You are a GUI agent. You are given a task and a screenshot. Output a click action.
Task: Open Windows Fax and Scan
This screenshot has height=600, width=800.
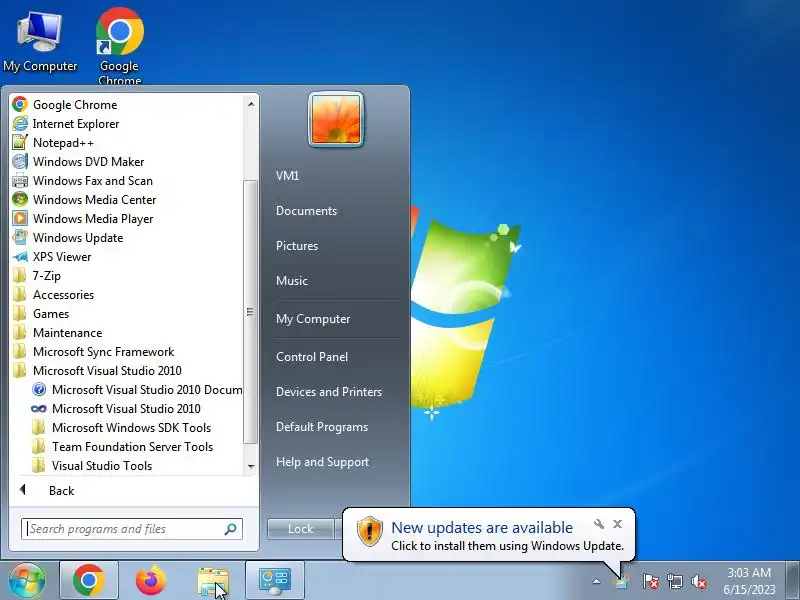(x=82, y=181)
